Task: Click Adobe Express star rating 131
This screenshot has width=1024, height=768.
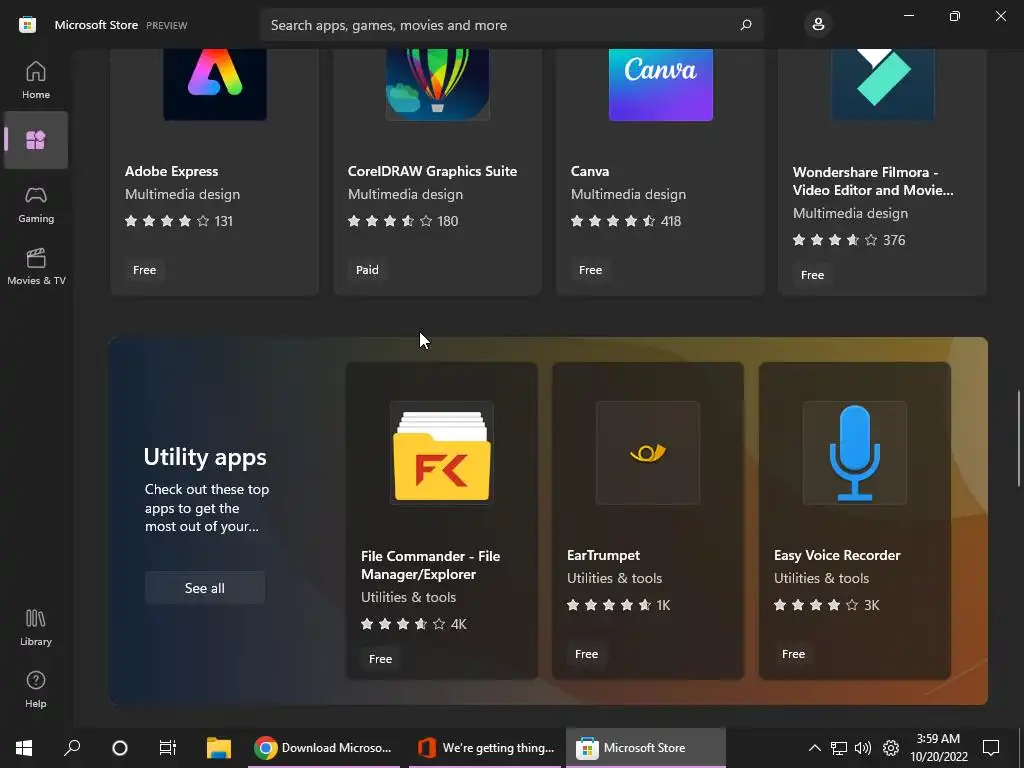Action: [x=178, y=221]
